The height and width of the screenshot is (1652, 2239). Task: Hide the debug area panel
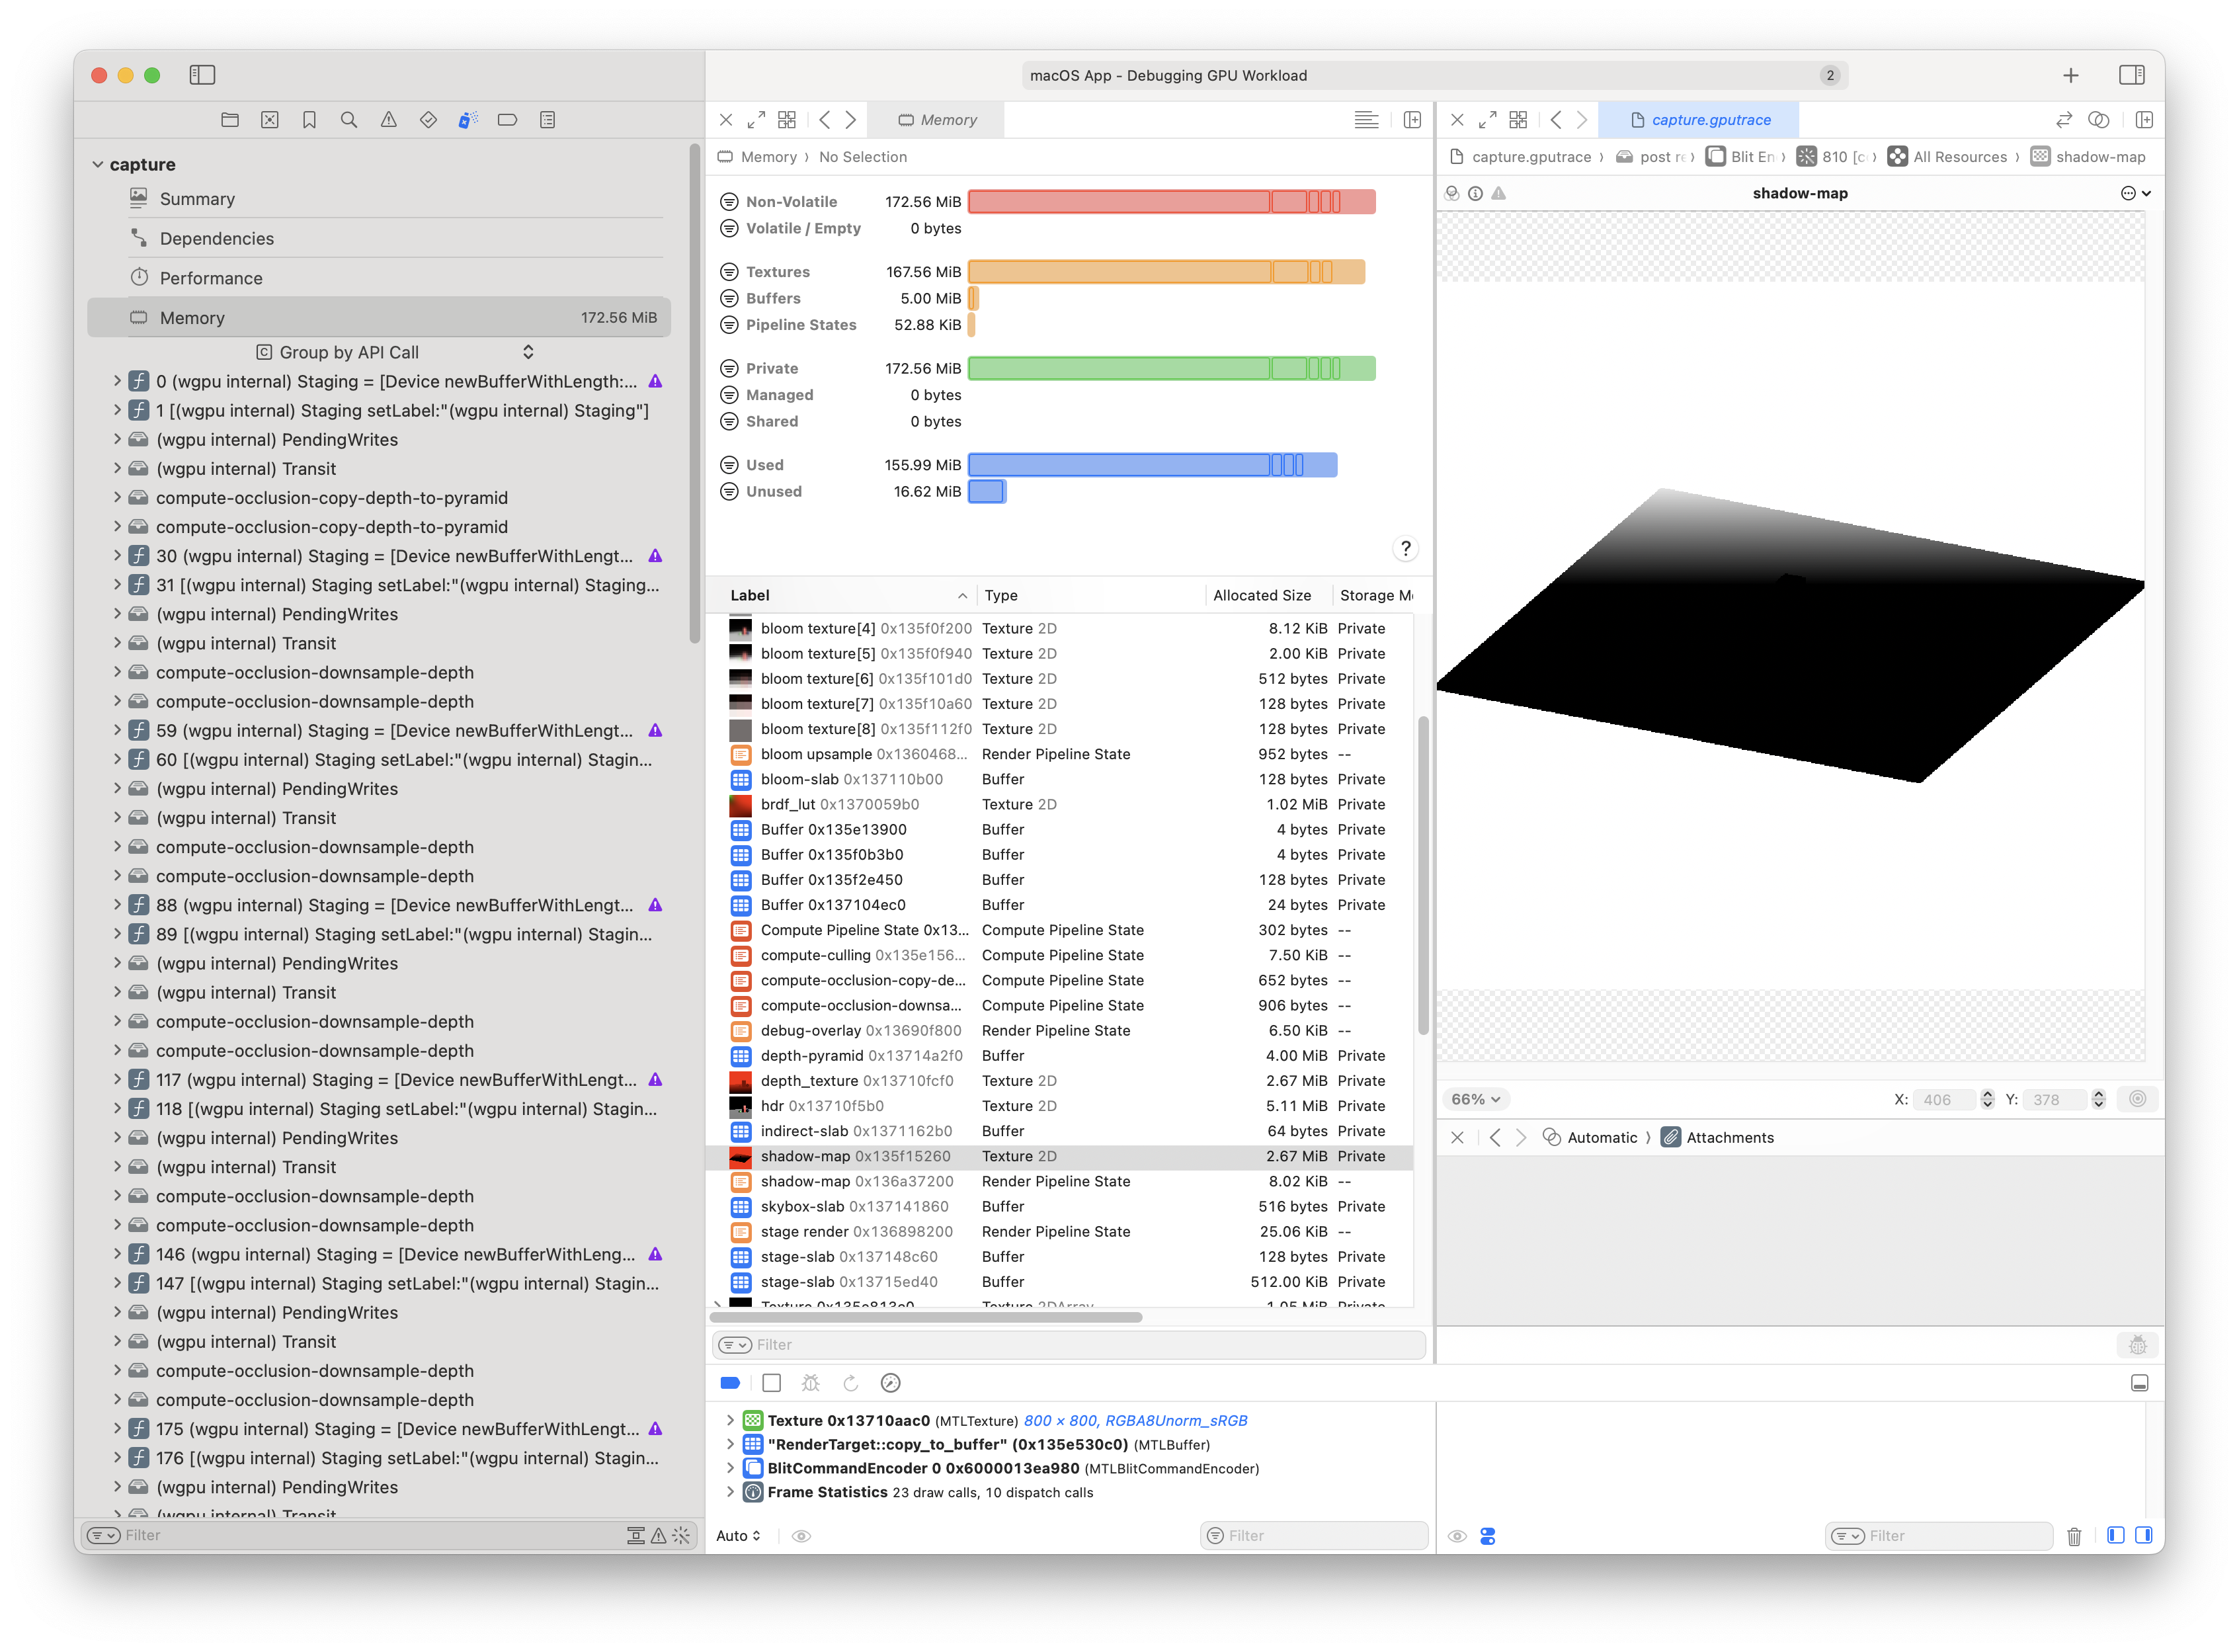2140,1383
